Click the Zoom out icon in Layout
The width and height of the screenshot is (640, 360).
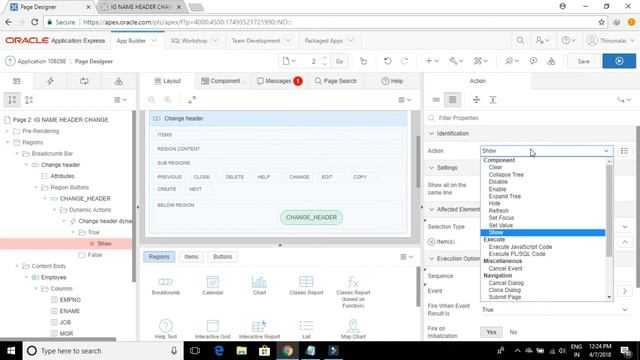coord(151,100)
